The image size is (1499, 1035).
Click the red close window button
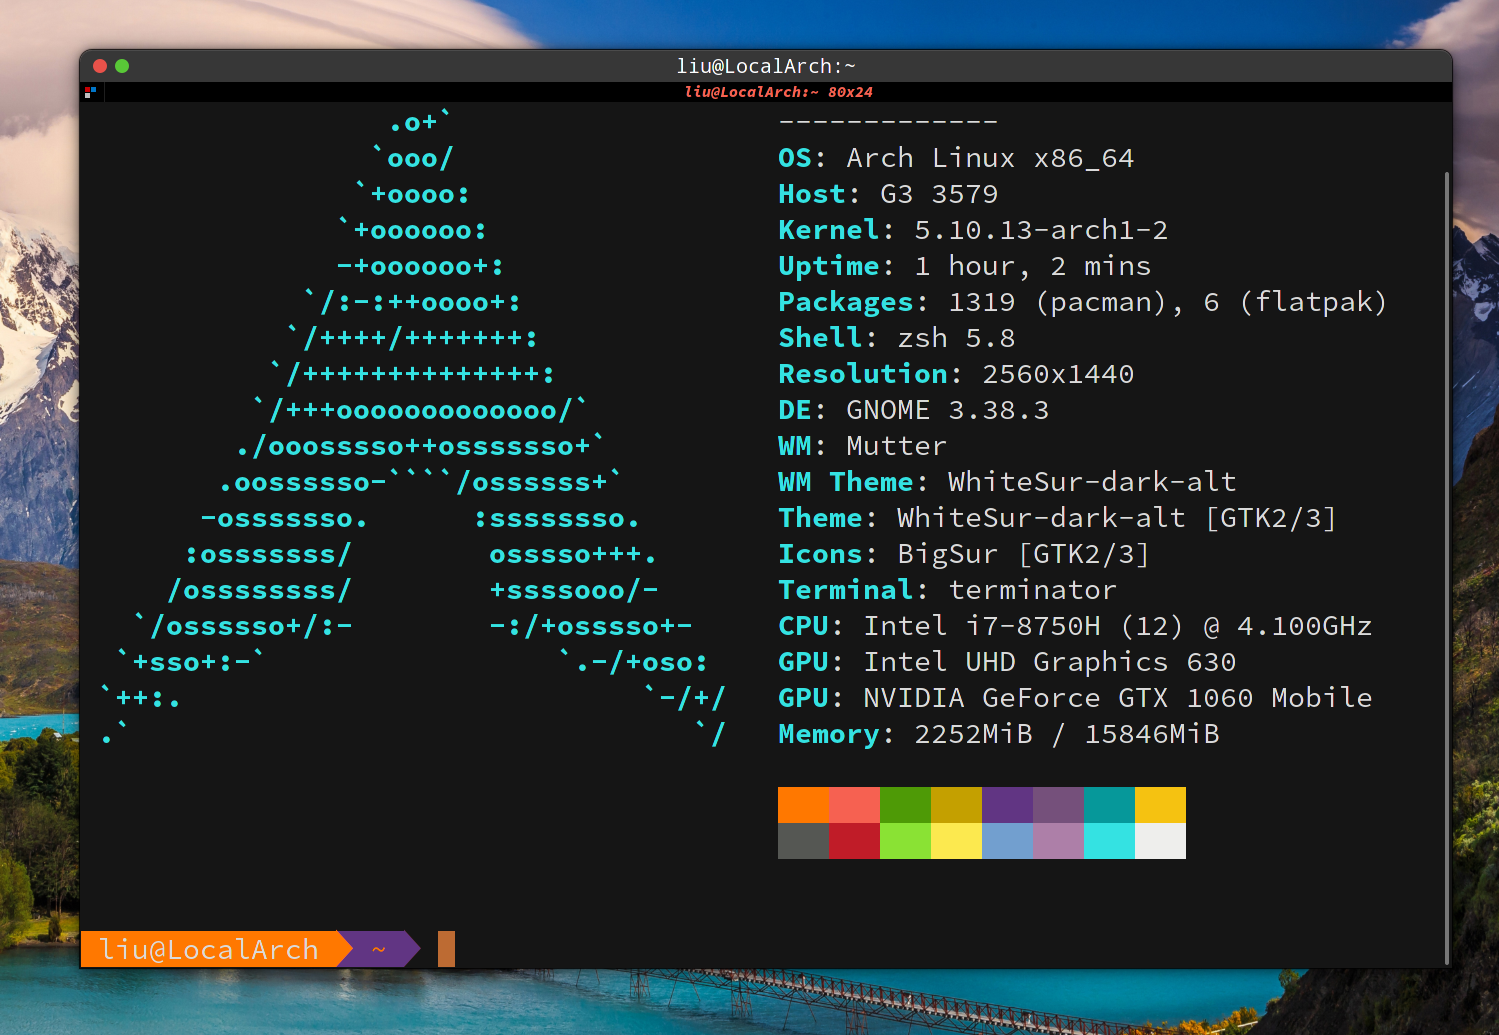tap(100, 66)
